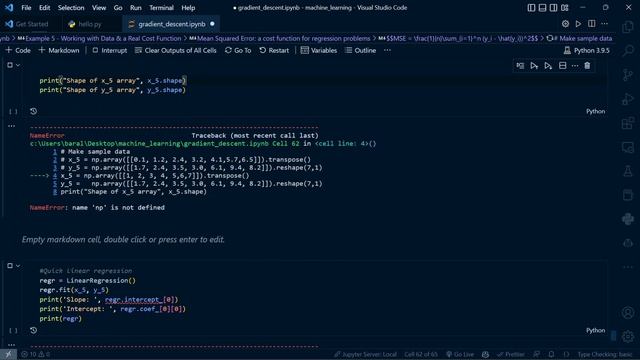Screen dimensions: 640x360
Task: Switch to the hello.py tab
Action: [x=89, y=24]
